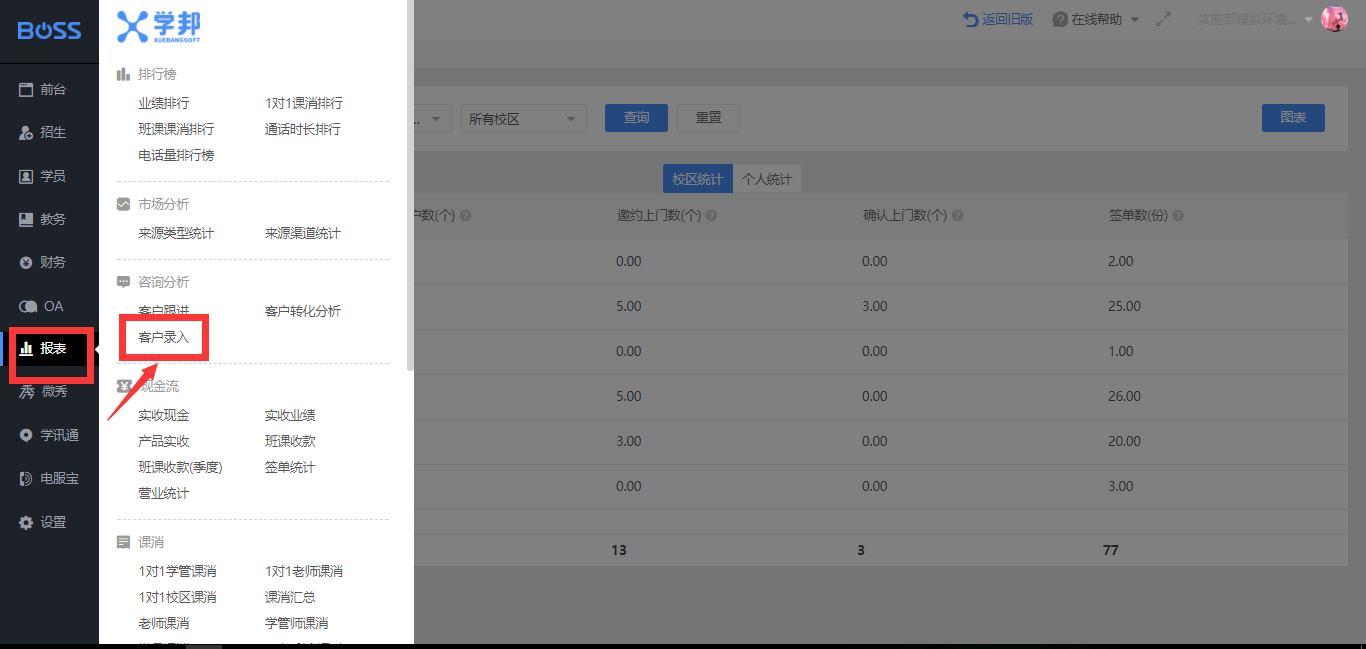Click the 邀约上门数 total 13

click(619, 550)
